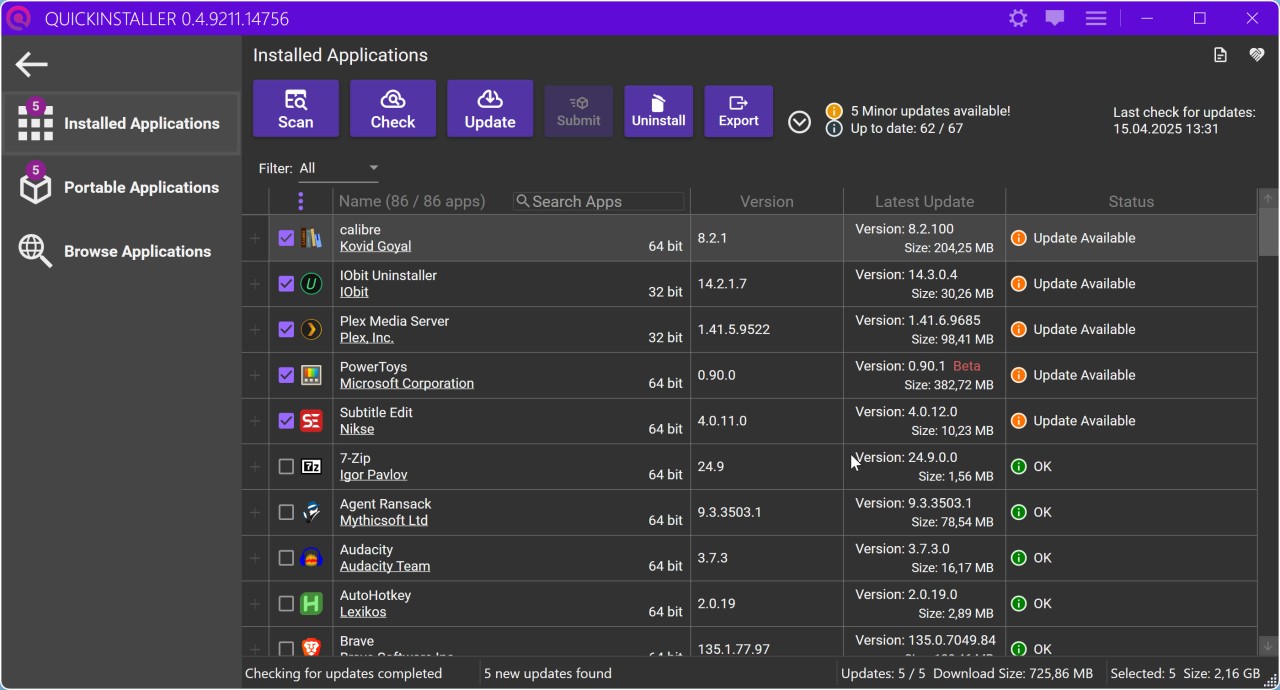Open the feedback chat bubble icon
Viewport: 1280px width, 690px height.
(1055, 18)
